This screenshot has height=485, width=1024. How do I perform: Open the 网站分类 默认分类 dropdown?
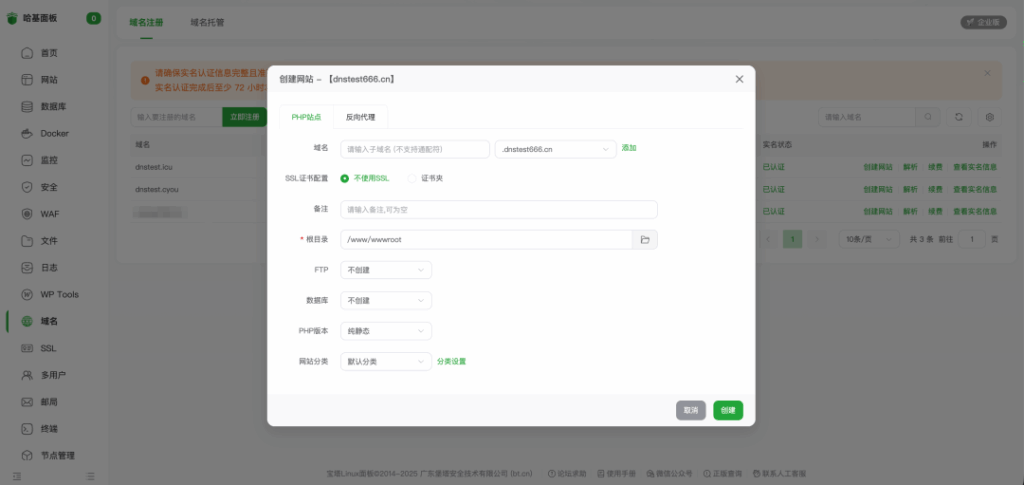(386, 361)
